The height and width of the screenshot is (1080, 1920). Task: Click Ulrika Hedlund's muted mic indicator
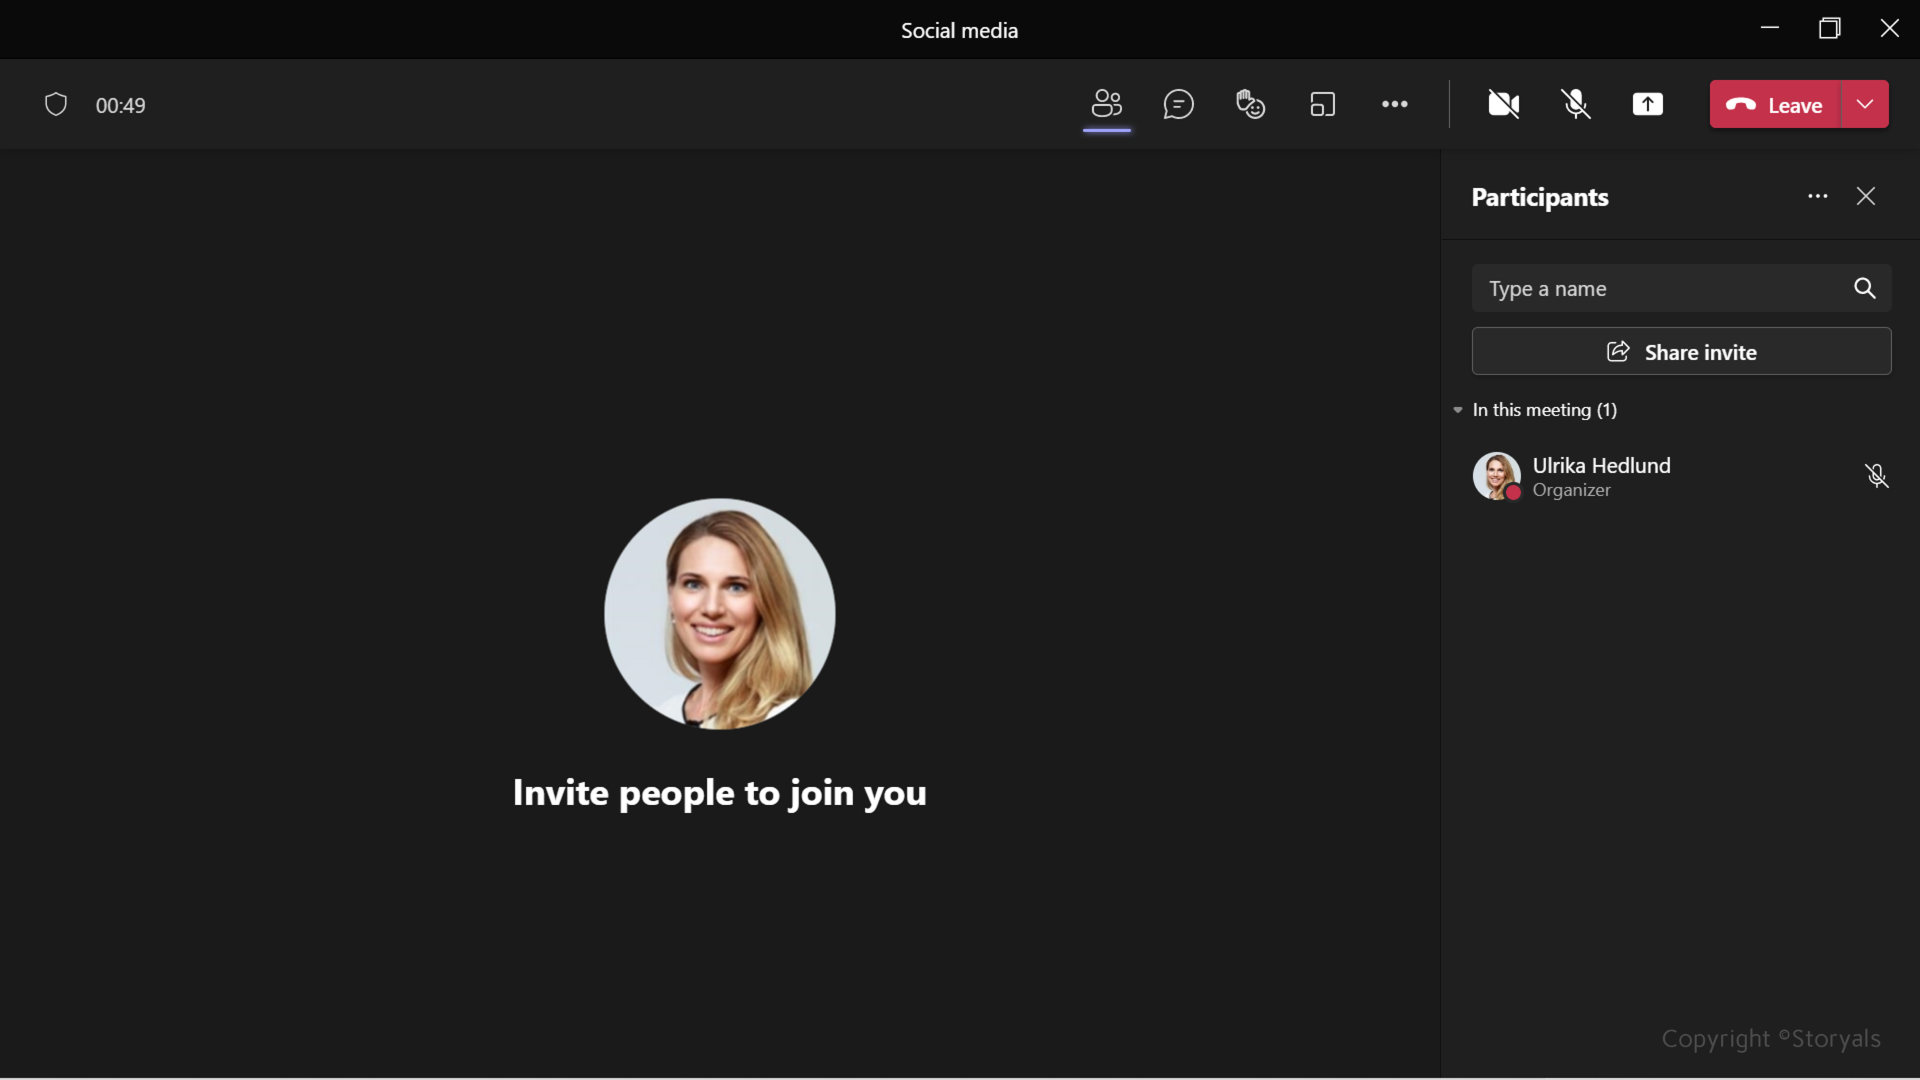pos(1877,476)
